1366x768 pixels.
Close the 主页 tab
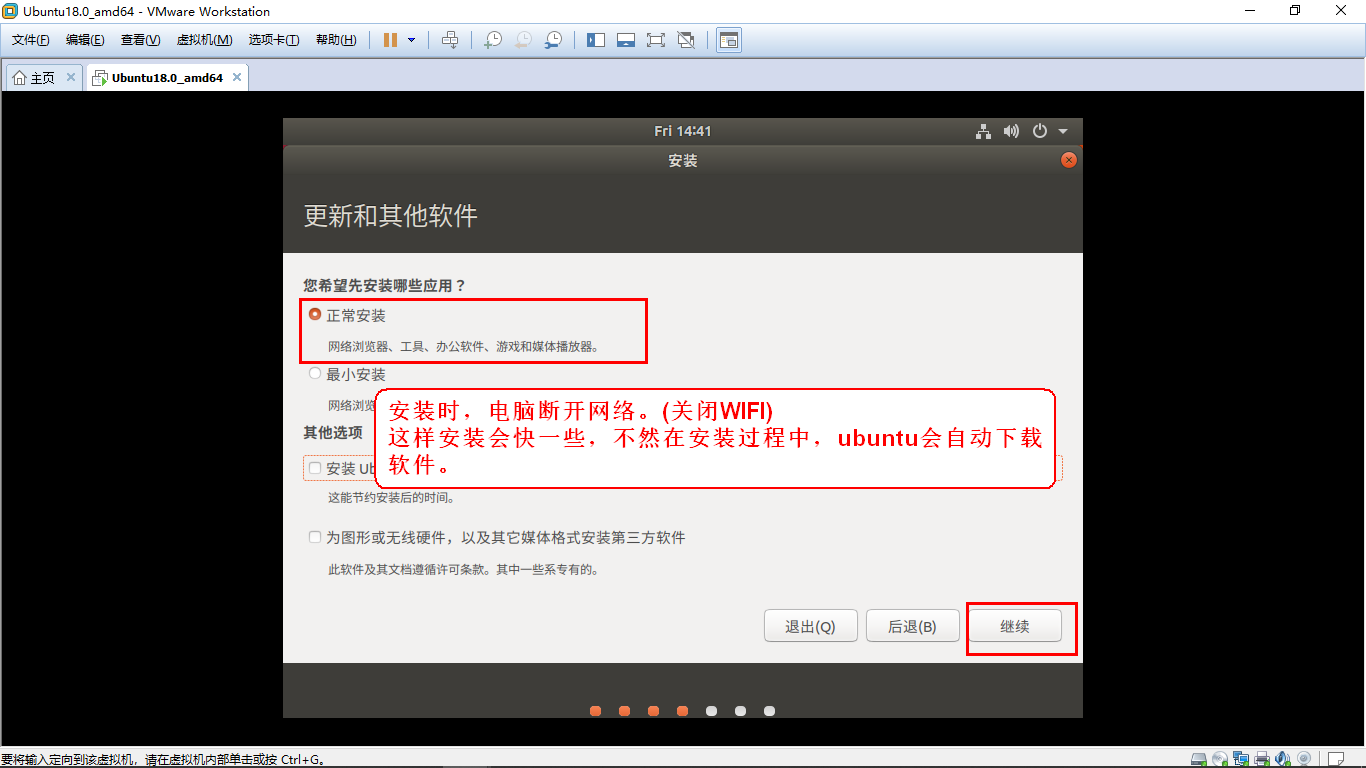point(71,77)
